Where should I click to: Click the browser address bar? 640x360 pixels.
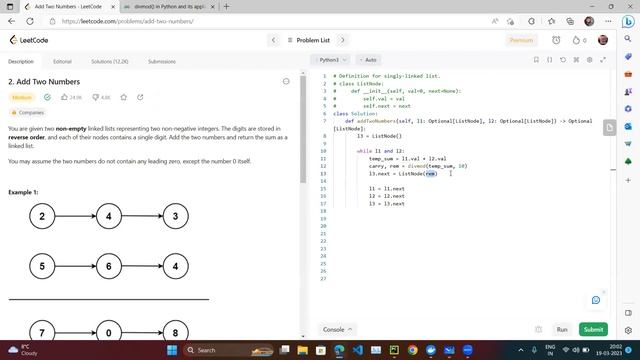coord(269,21)
